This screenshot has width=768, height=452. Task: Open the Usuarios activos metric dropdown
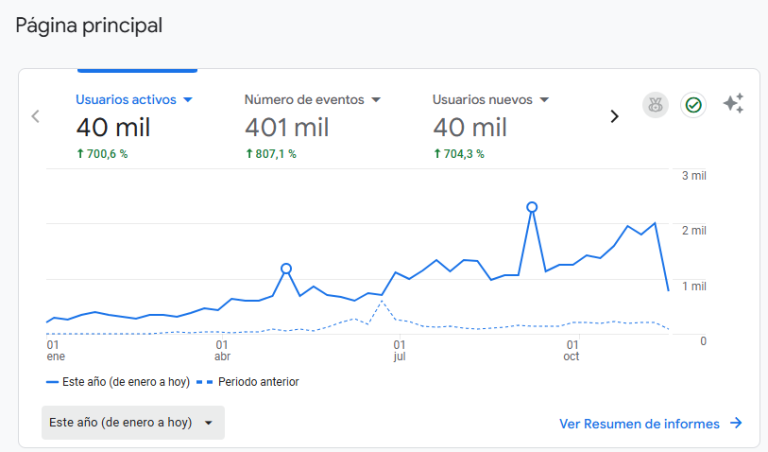coord(134,99)
